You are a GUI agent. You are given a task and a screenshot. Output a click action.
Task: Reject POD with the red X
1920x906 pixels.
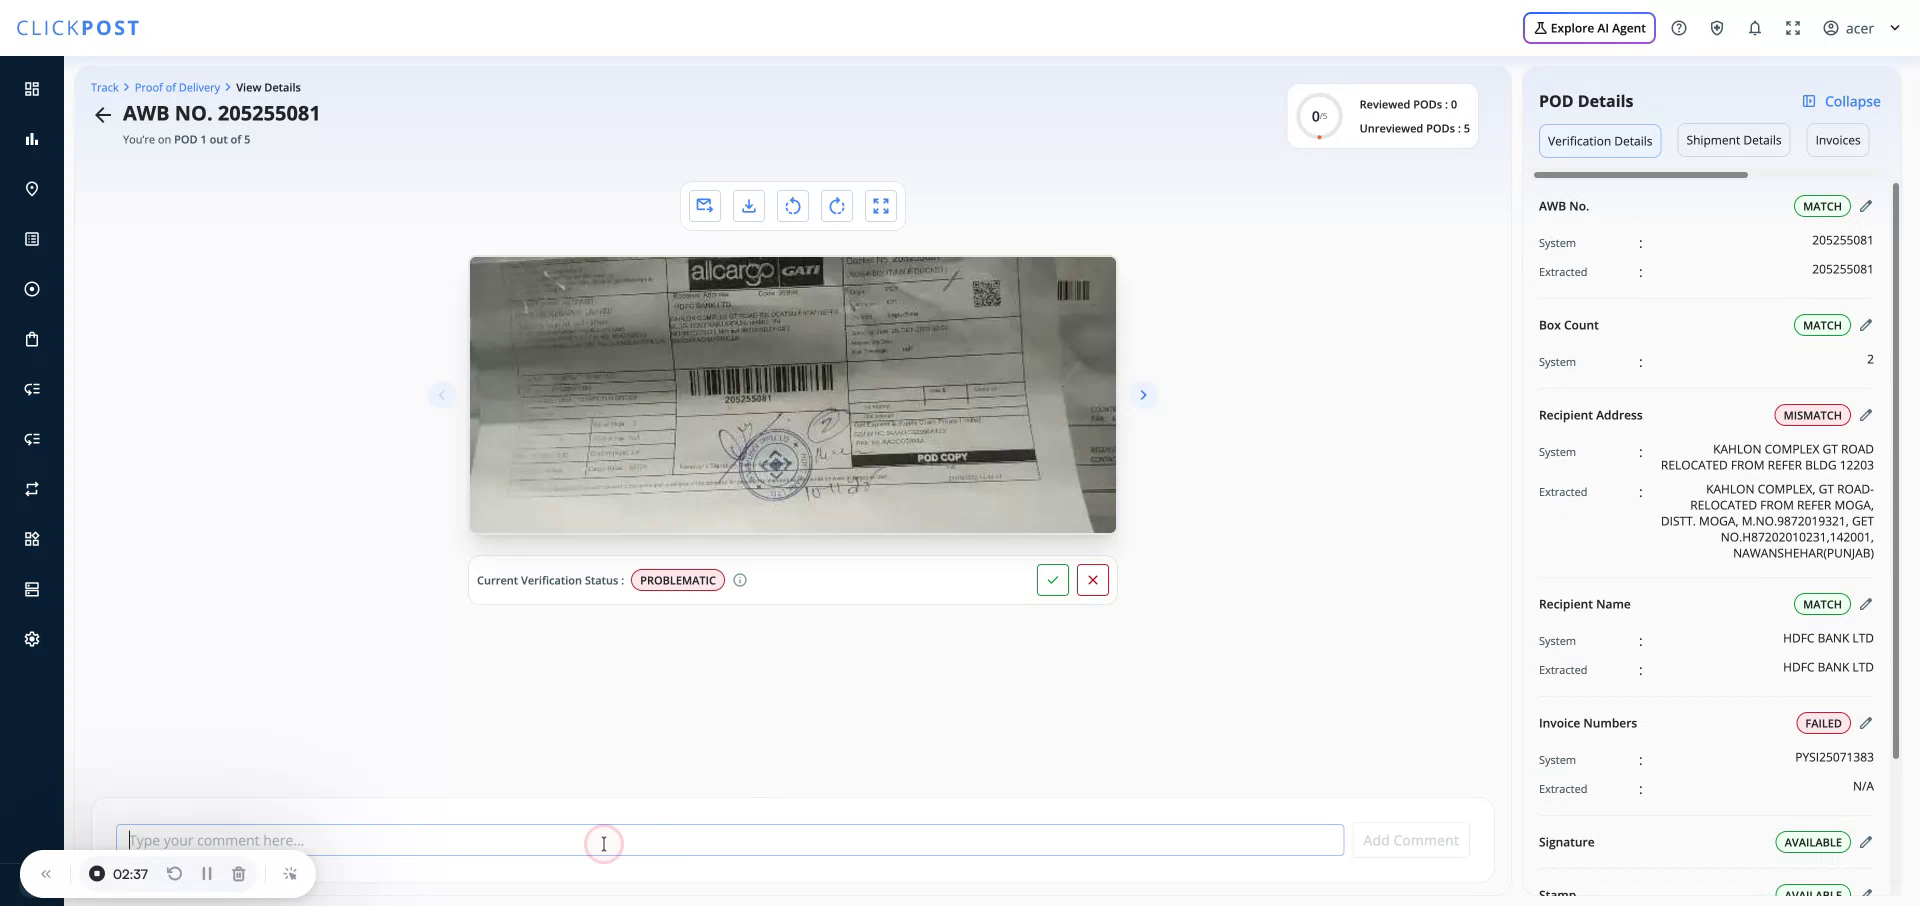[1092, 579]
